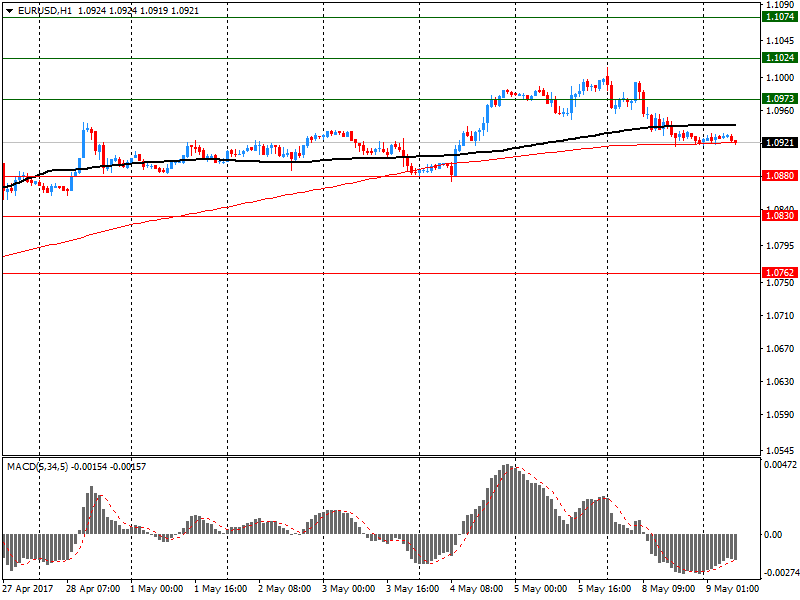Click the 1.0710 price scale value
Screen dimensions: 800x600
click(x=780, y=316)
